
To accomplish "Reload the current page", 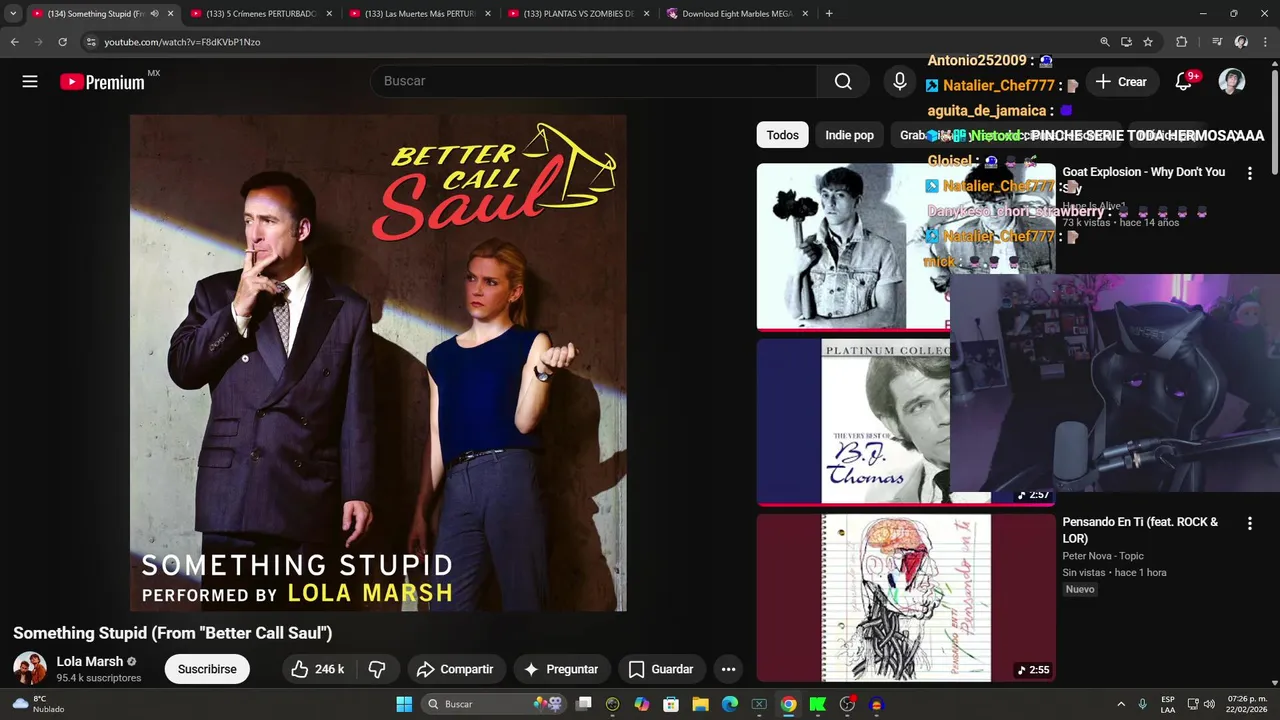I will coord(62,42).
